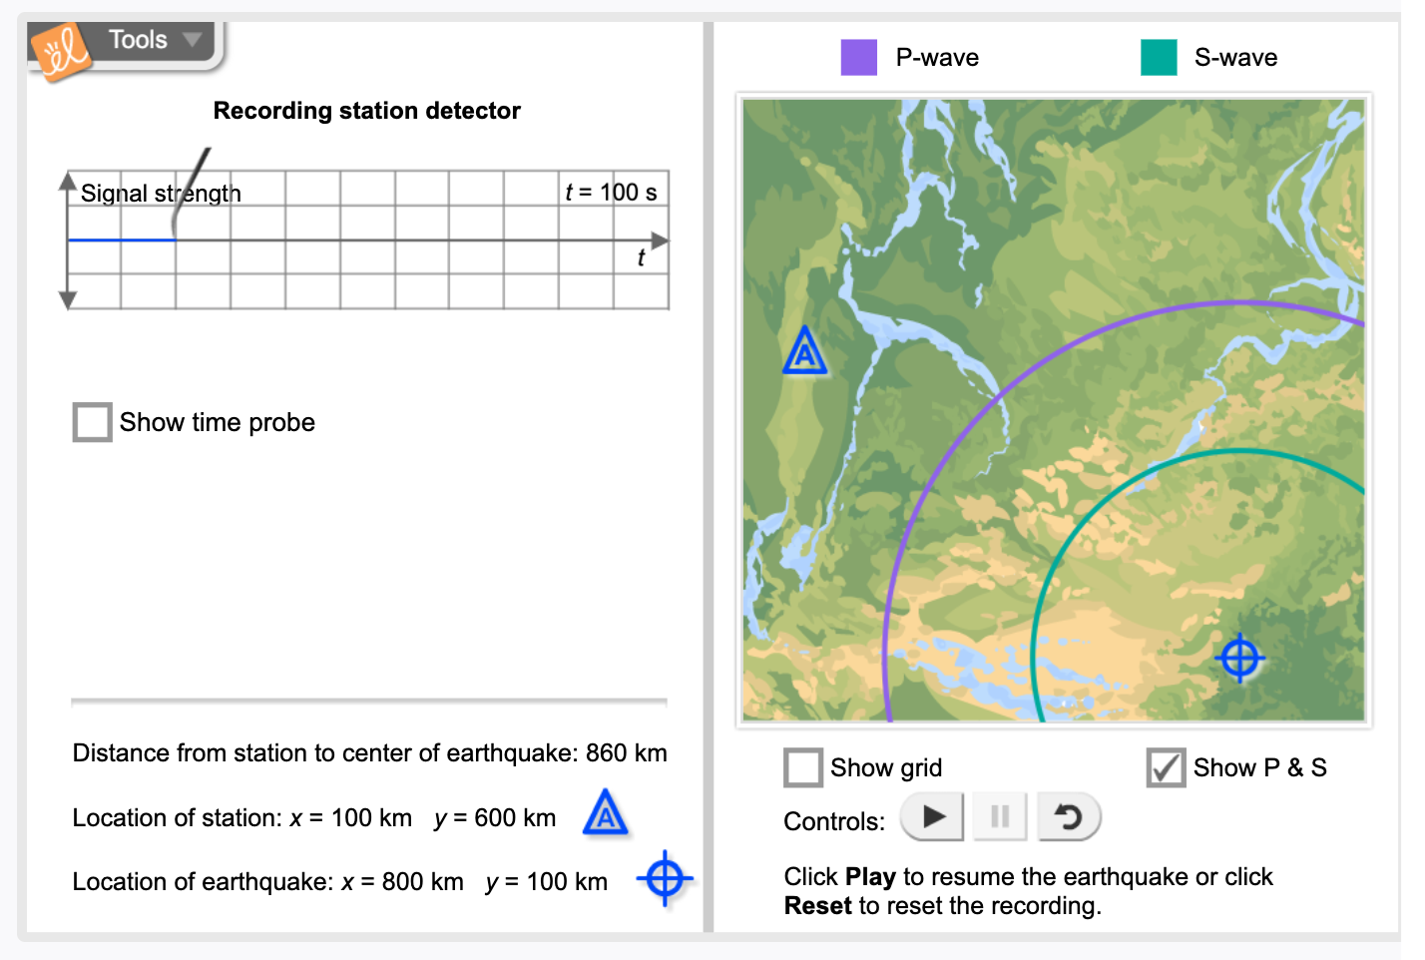
Task: Click the ExploreLearning logo icon
Action: tap(61, 52)
